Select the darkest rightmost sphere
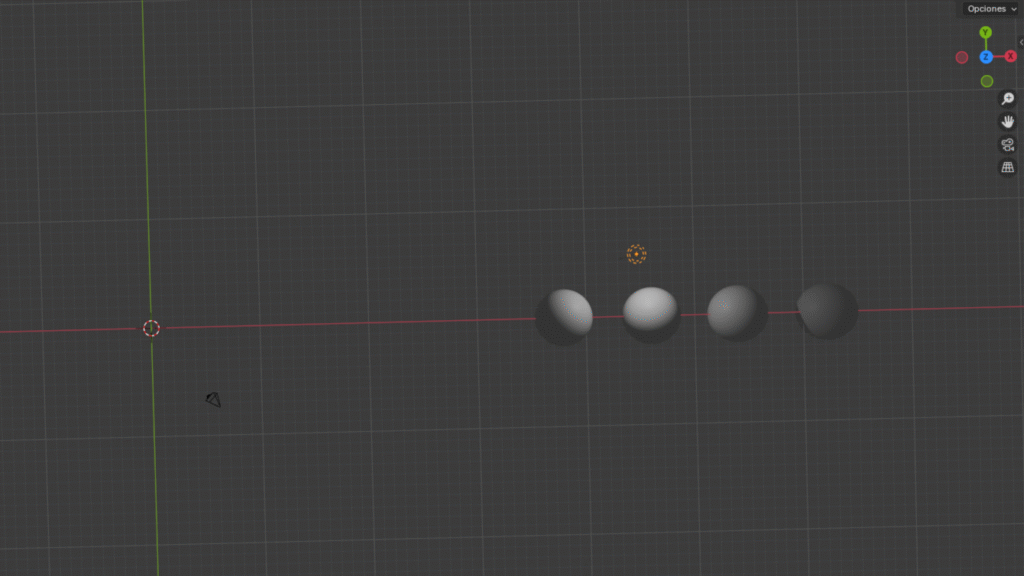 pos(827,311)
